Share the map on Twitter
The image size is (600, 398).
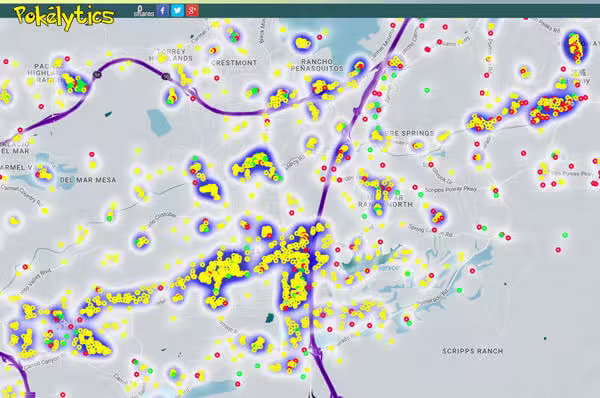[177, 10]
